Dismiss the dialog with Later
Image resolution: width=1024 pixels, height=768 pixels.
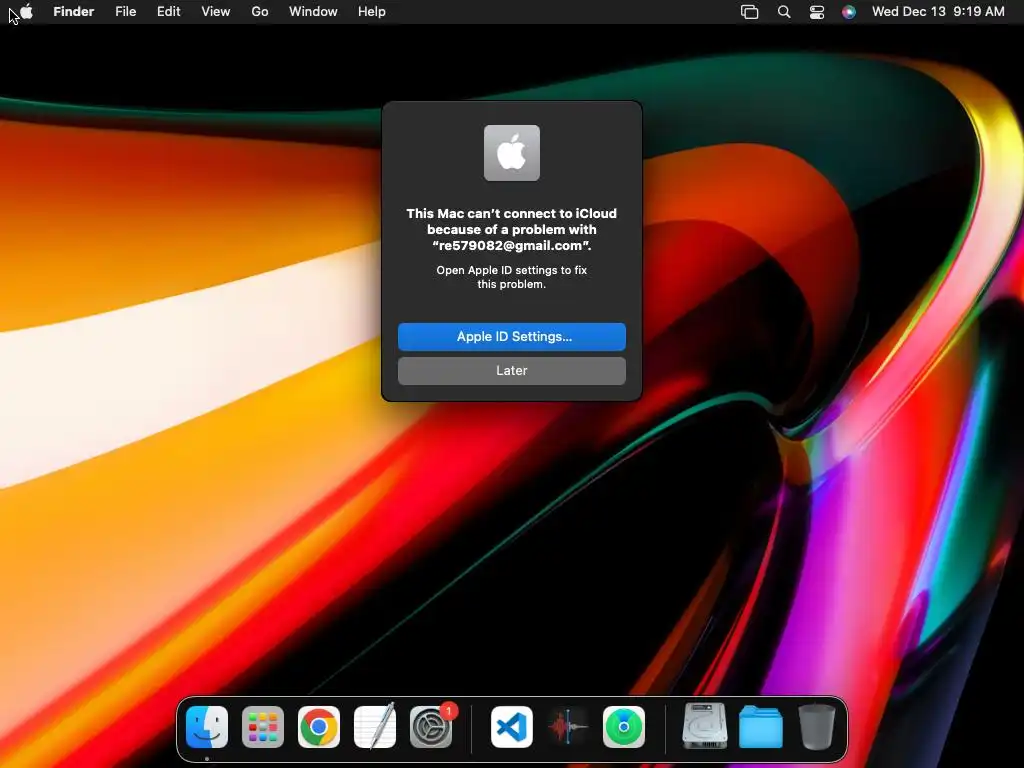pos(512,370)
